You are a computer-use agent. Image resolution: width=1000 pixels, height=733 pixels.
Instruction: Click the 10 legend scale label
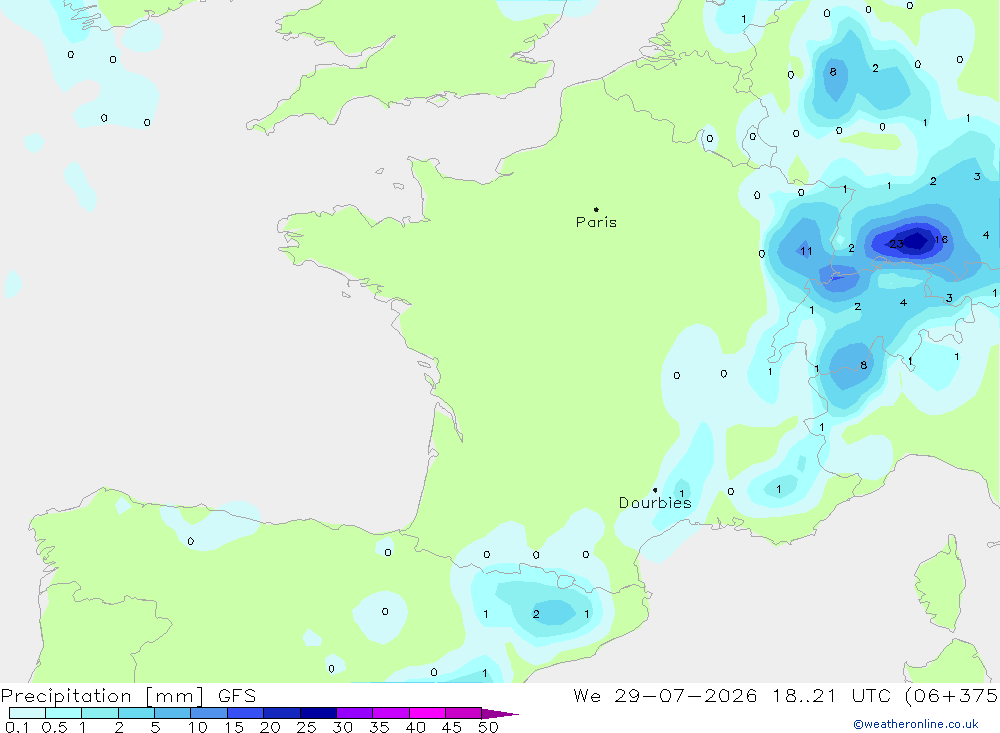click(198, 727)
